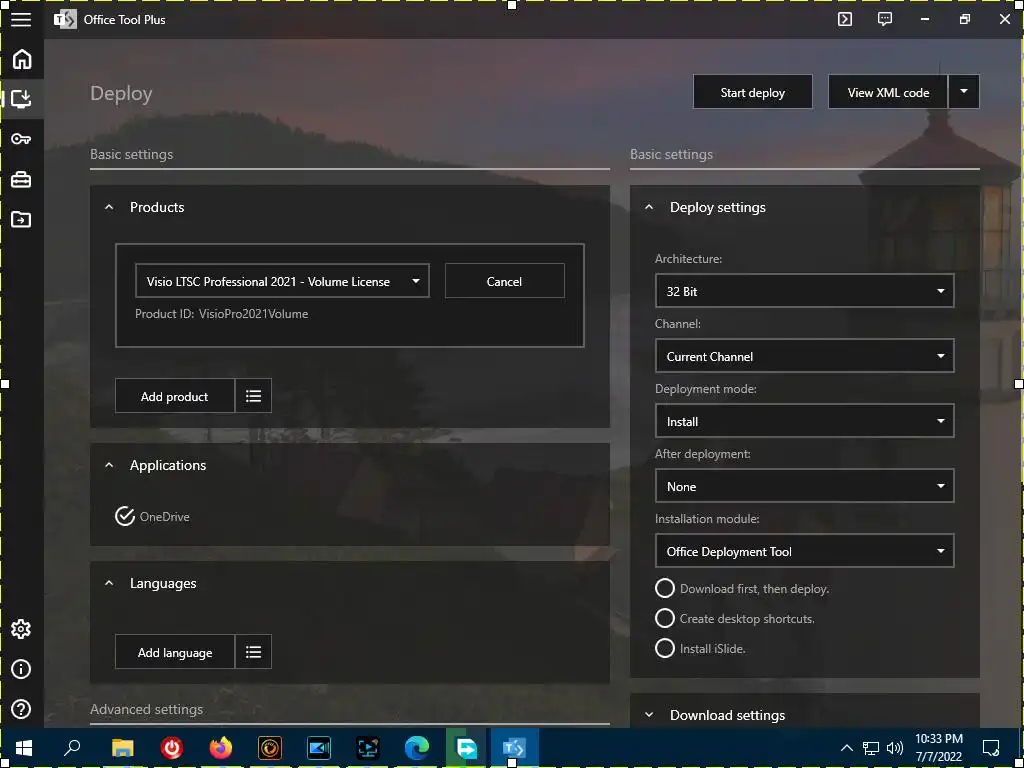Click the View XML code button

[888, 91]
